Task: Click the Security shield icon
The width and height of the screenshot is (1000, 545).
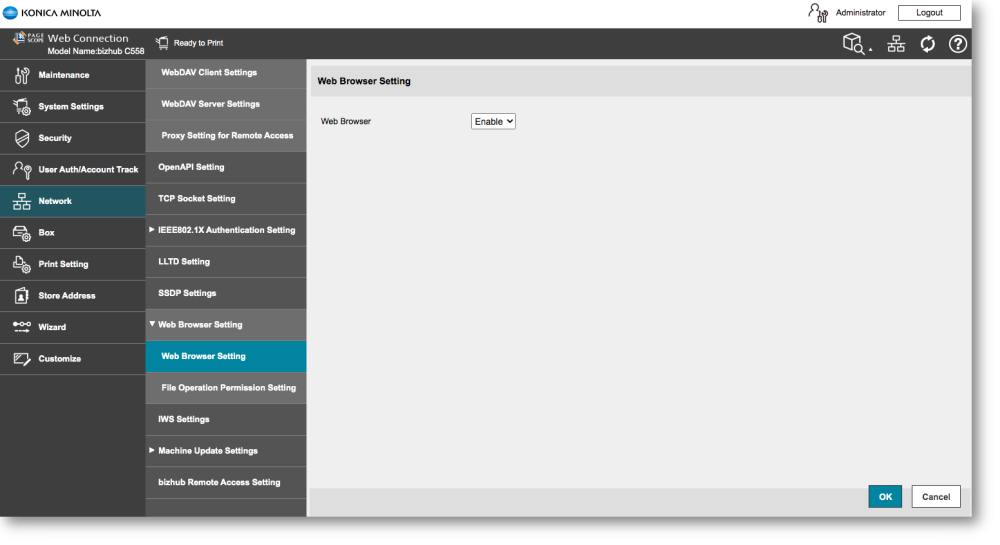Action: pyautogui.click(x=22, y=138)
